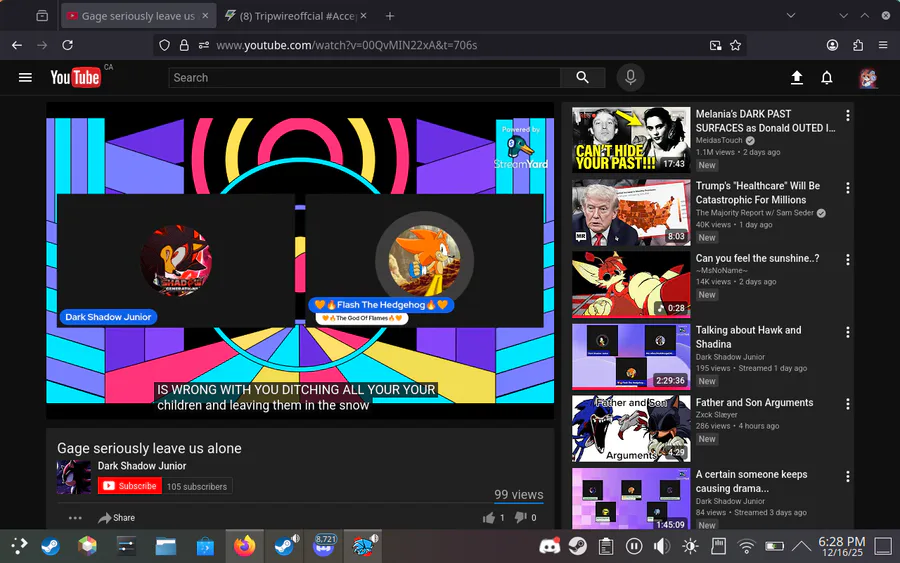Screen dimensions: 900x563
Task: Open more actions ellipsis below video
Action: pyautogui.click(x=75, y=518)
